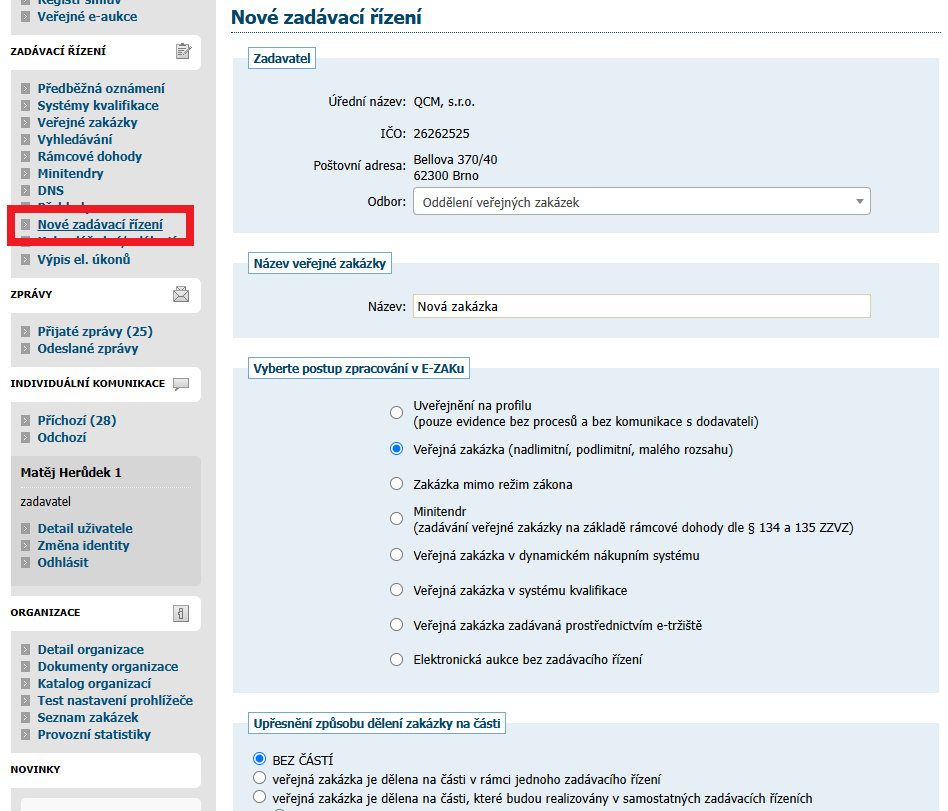Go to Veřejné zakázky menu item
Viewport: 948px width, 811px height.
[x=88, y=123]
